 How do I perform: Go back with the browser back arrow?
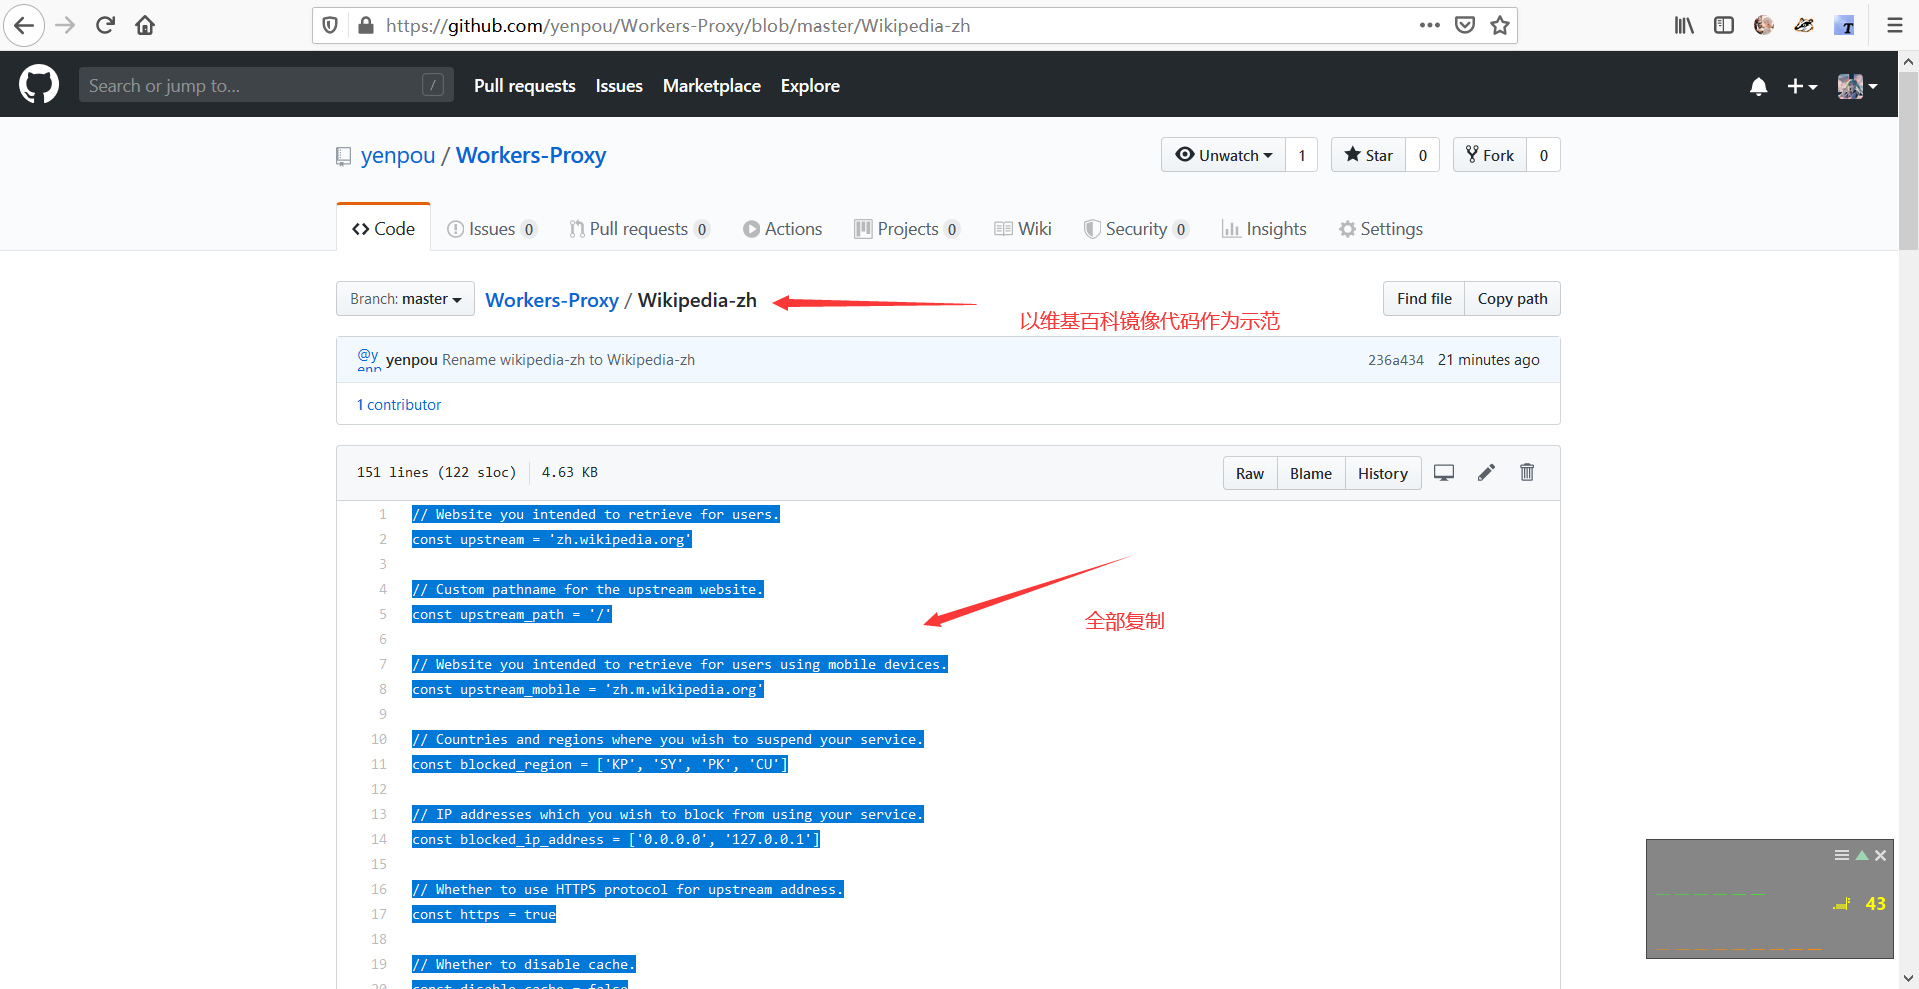24,25
